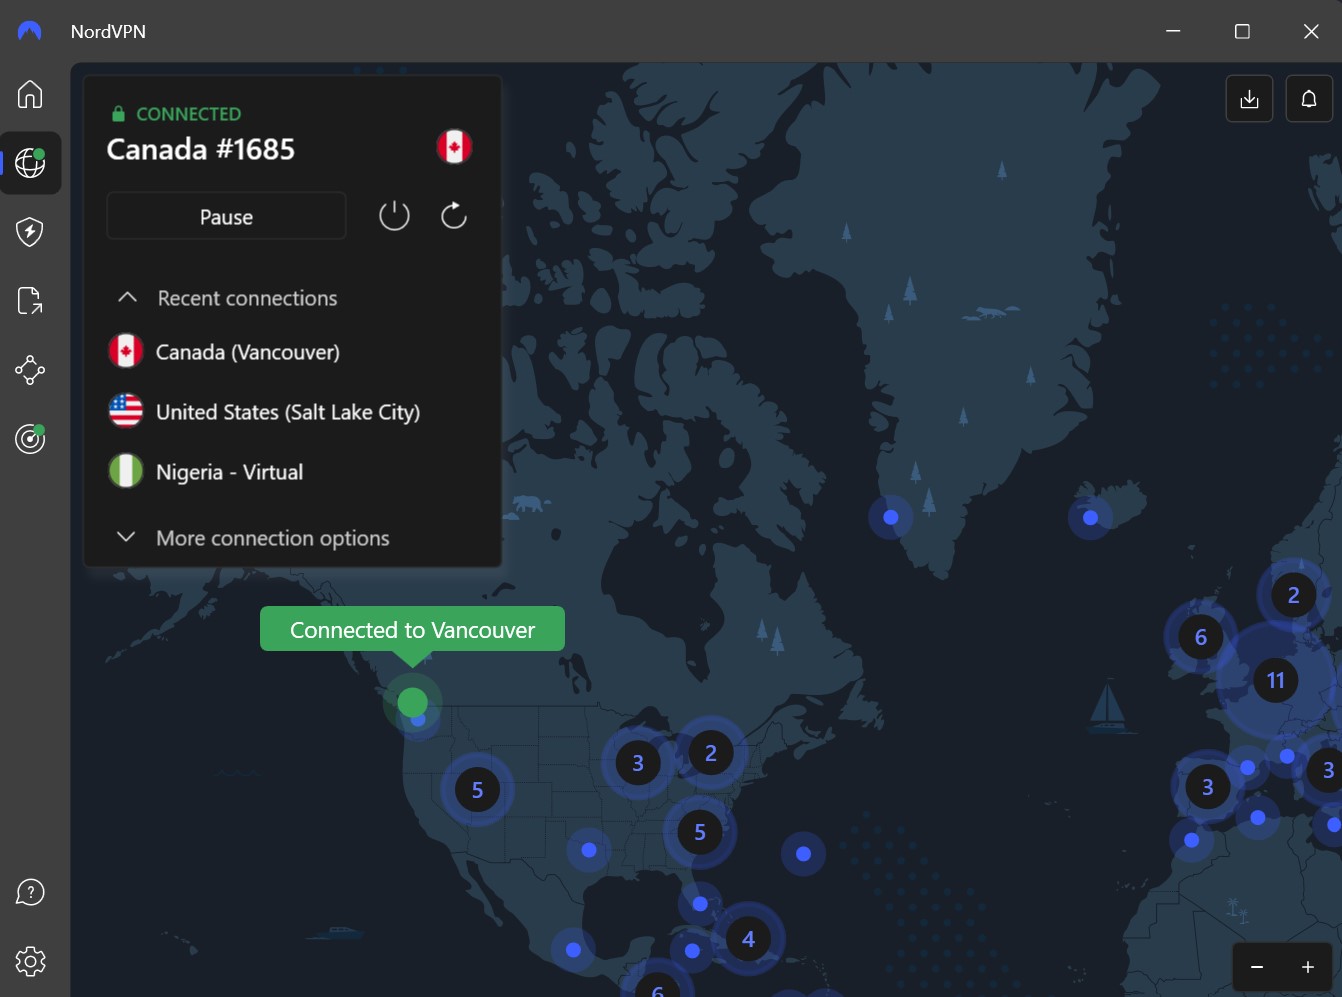1342x997 pixels.
Task: Open the Dark Web Monitor
Action: click(x=30, y=438)
